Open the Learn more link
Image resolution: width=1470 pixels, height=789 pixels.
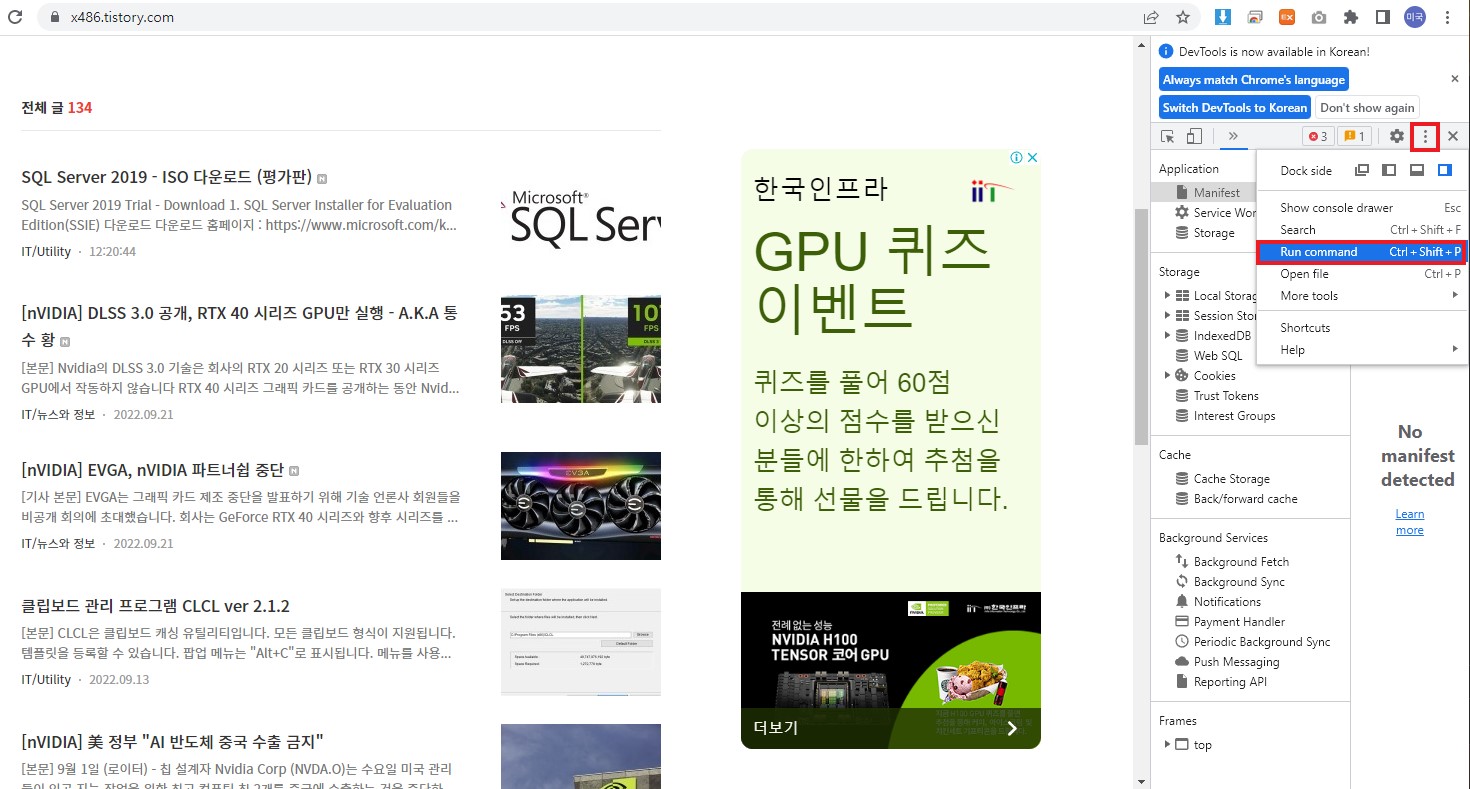pyautogui.click(x=1410, y=522)
